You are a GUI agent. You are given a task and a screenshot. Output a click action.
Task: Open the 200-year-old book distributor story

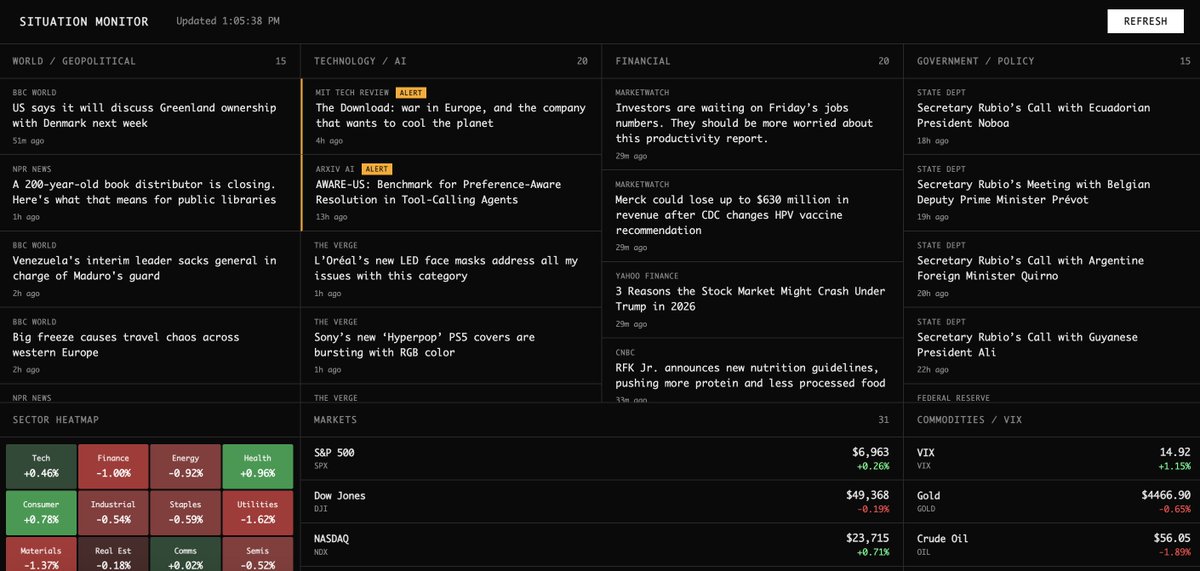(144, 192)
